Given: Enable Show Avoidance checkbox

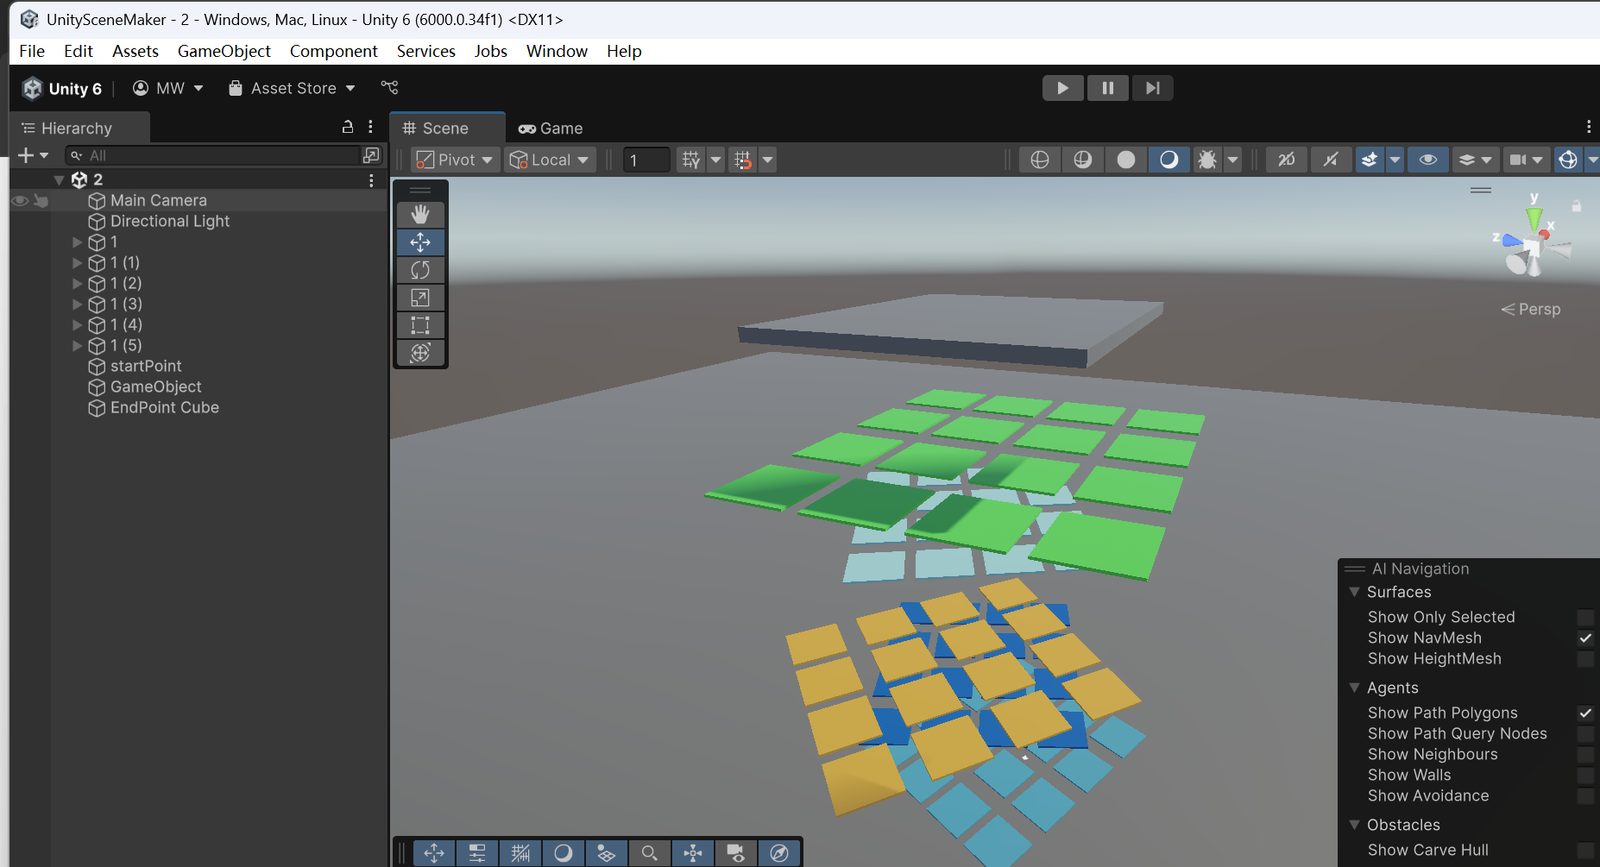Looking at the screenshot, I should pos(1585,796).
